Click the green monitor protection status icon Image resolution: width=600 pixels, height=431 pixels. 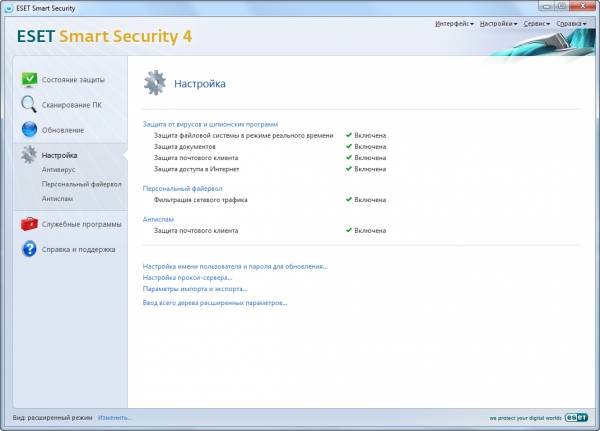(x=29, y=80)
